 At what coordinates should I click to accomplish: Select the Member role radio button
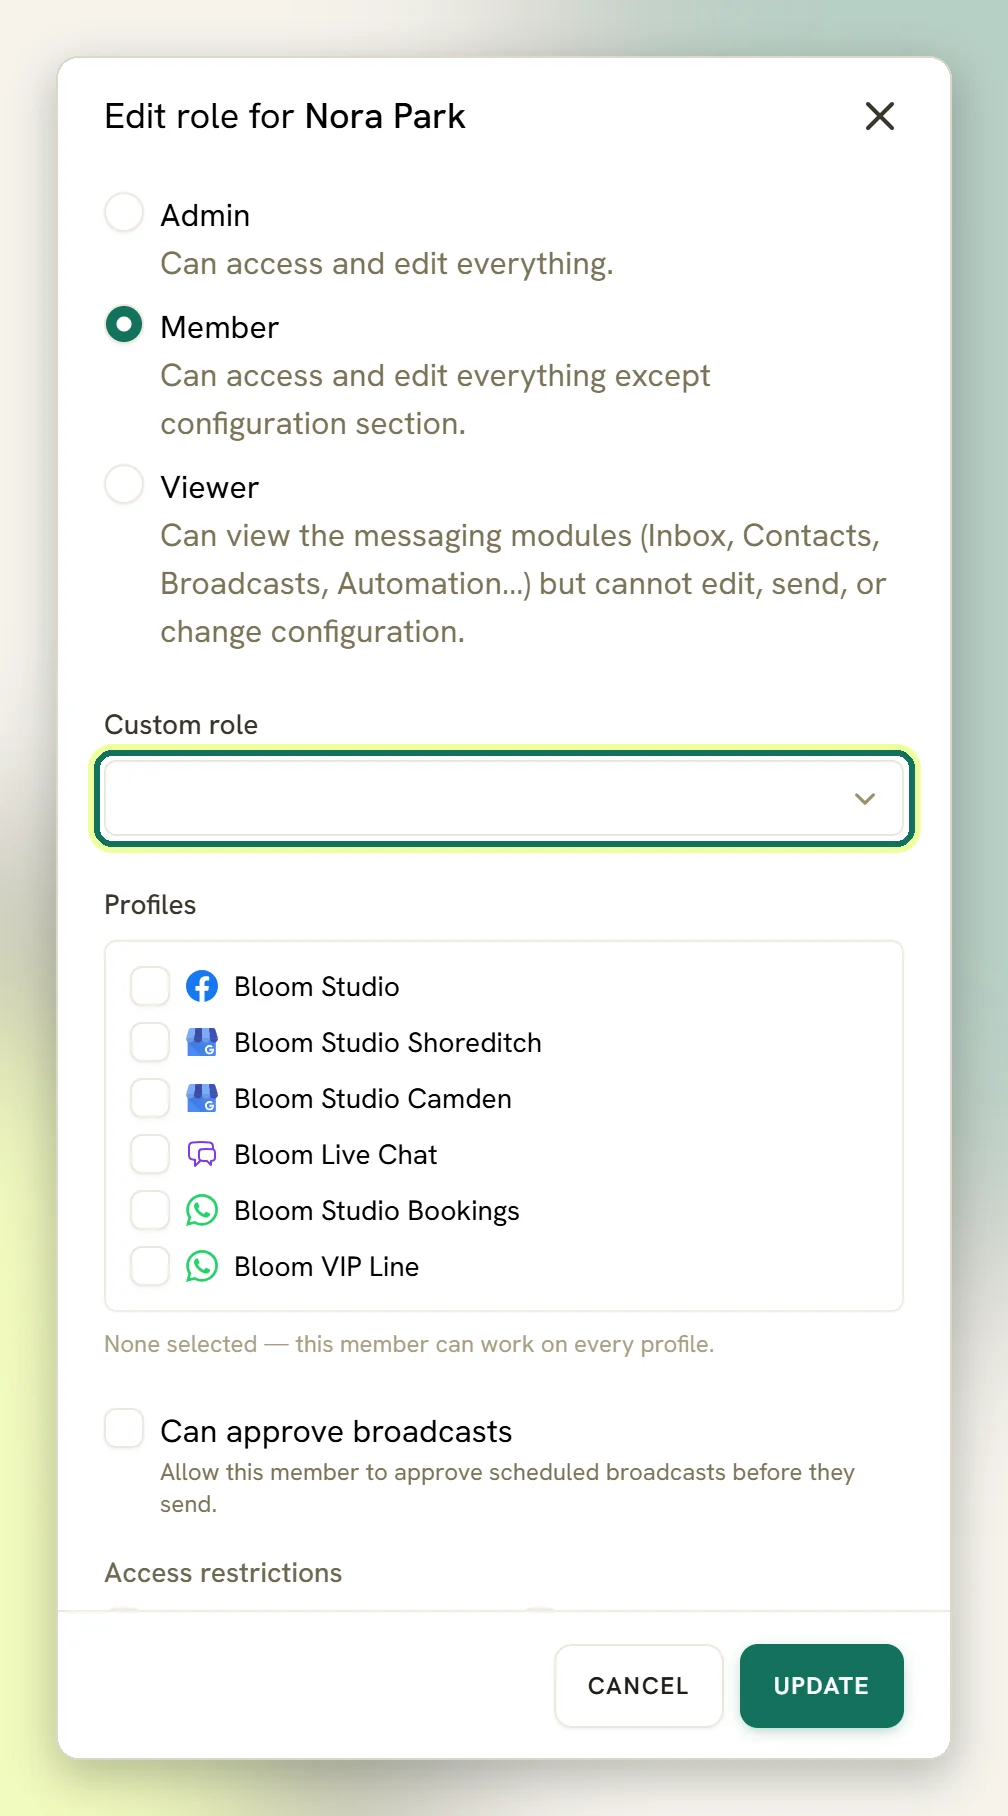pyautogui.click(x=124, y=325)
